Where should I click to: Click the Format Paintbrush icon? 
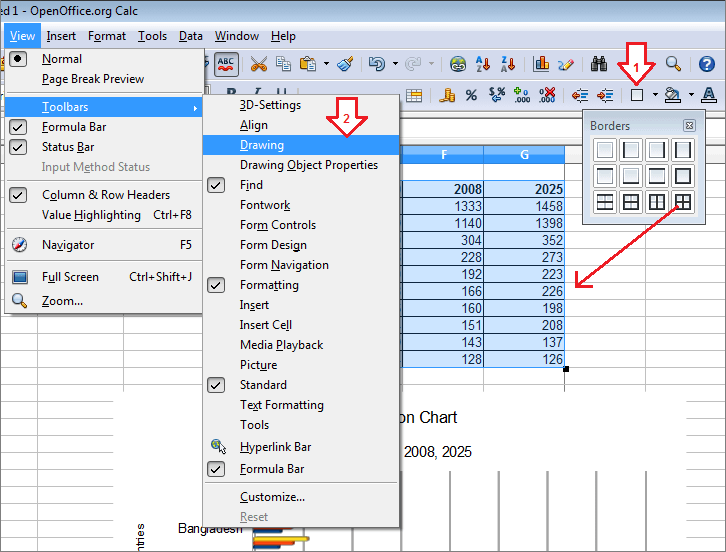click(x=345, y=64)
